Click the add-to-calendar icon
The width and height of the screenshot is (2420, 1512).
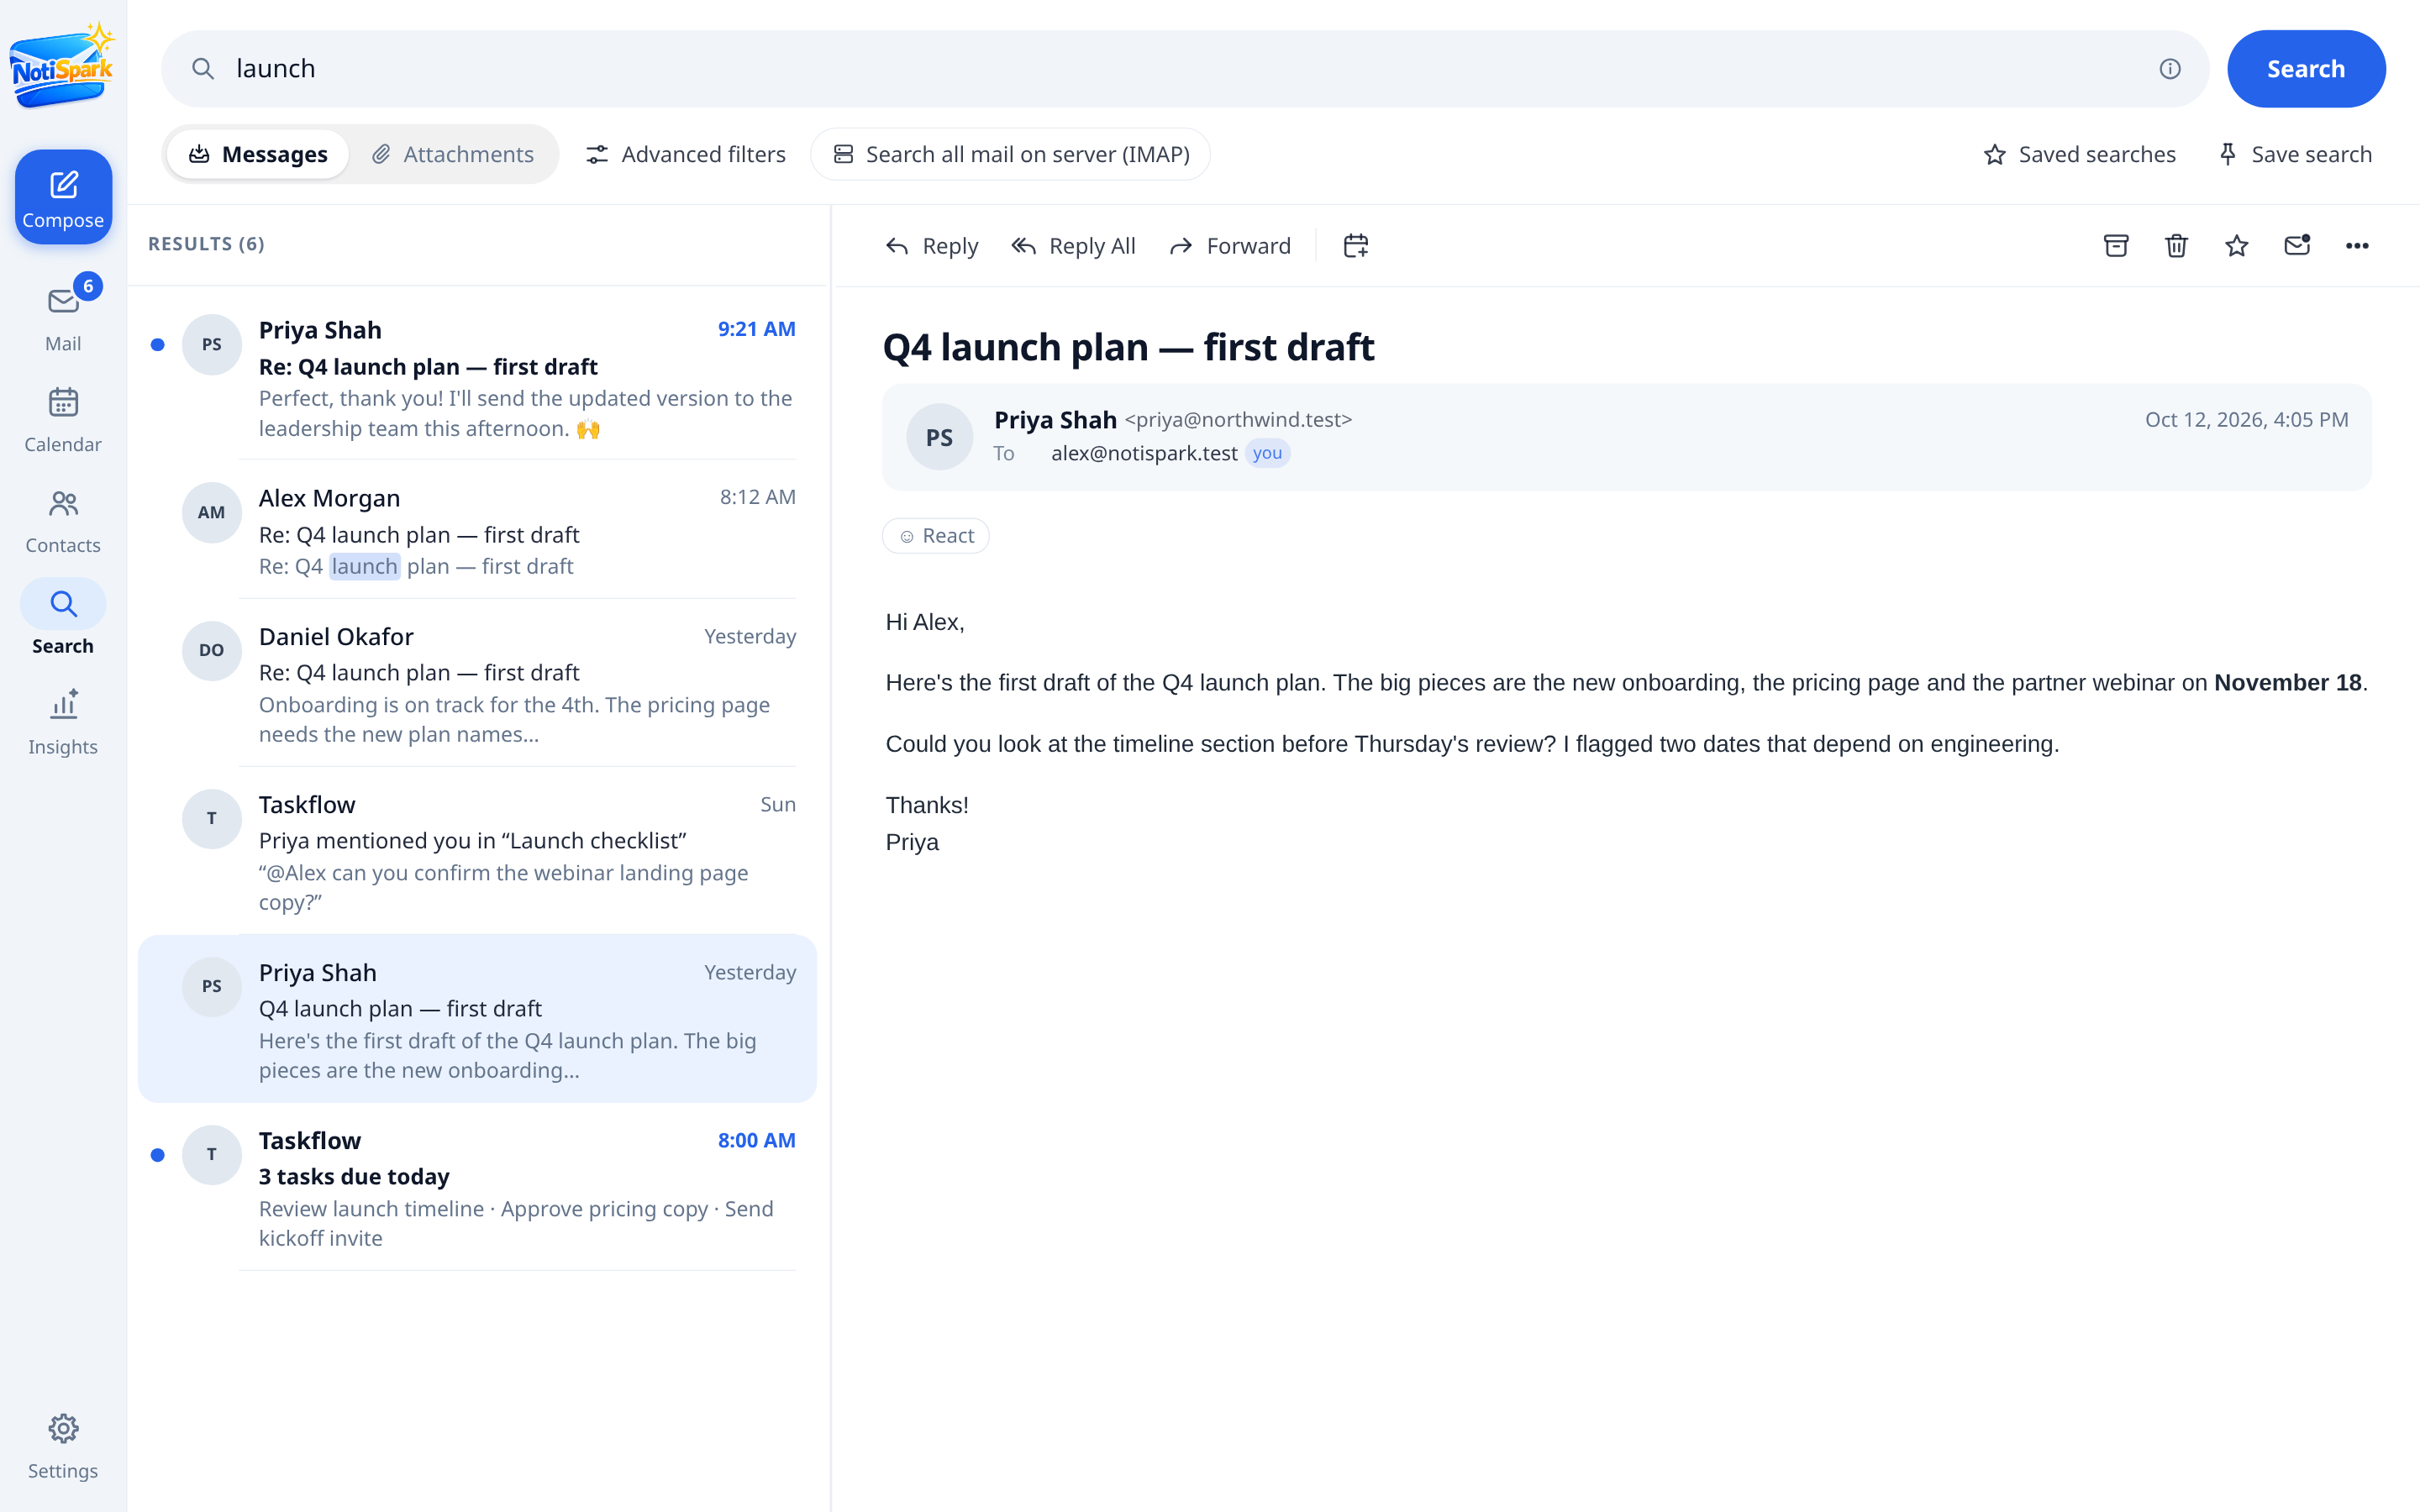[x=1356, y=246]
